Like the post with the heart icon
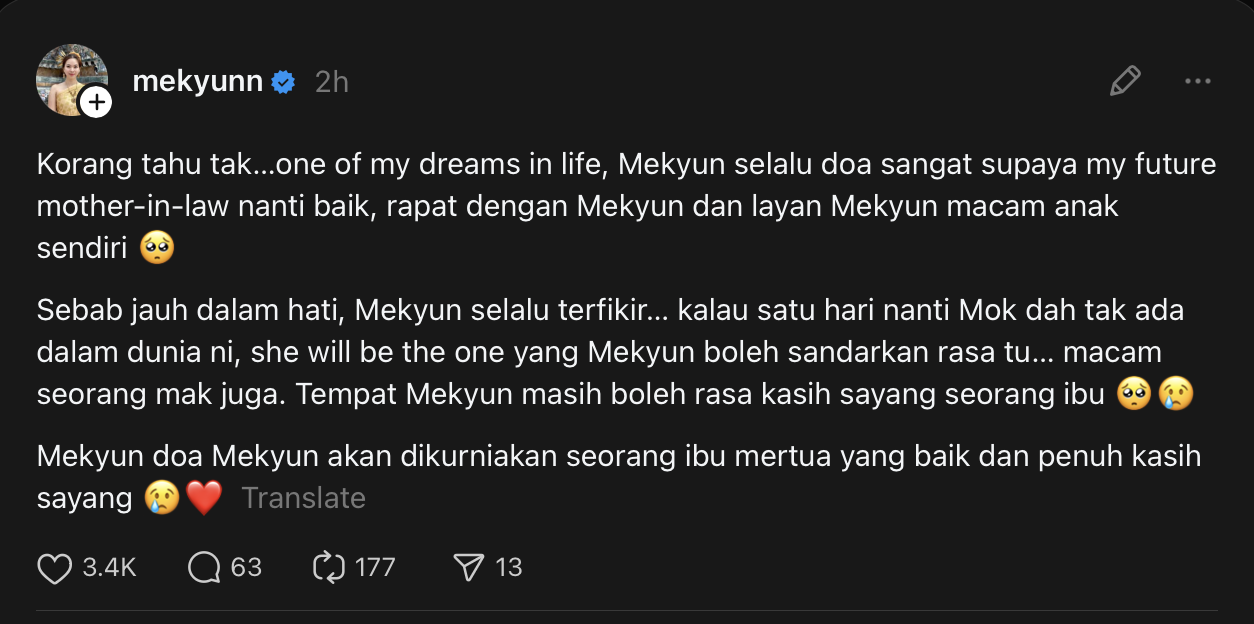Screen dimensions: 1254x624 coord(54,568)
